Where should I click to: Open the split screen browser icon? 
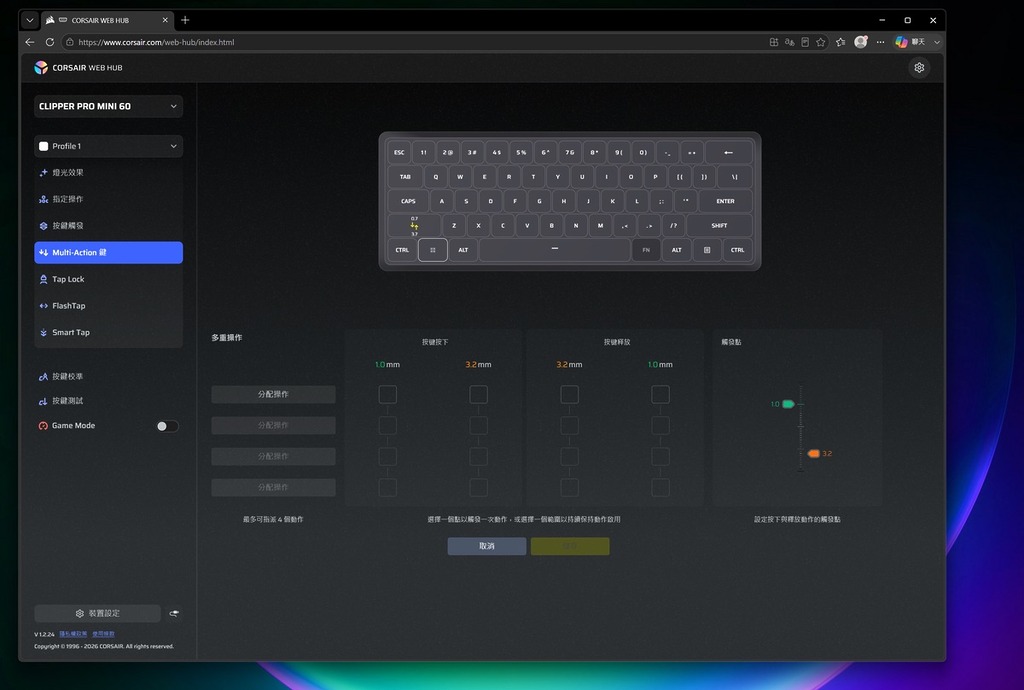(x=774, y=42)
